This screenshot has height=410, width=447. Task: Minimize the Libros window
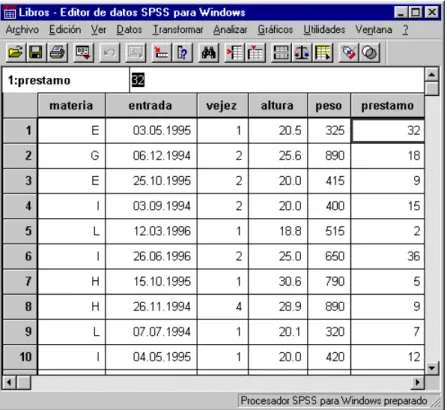pos(402,13)
